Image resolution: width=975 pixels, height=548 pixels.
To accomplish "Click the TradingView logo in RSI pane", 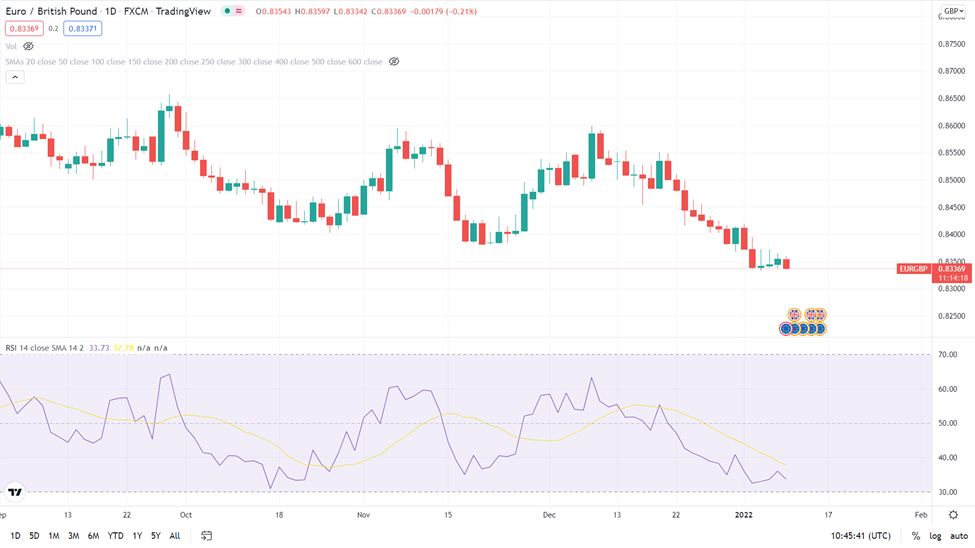I will pyautogui.click(x=15, y=492).
